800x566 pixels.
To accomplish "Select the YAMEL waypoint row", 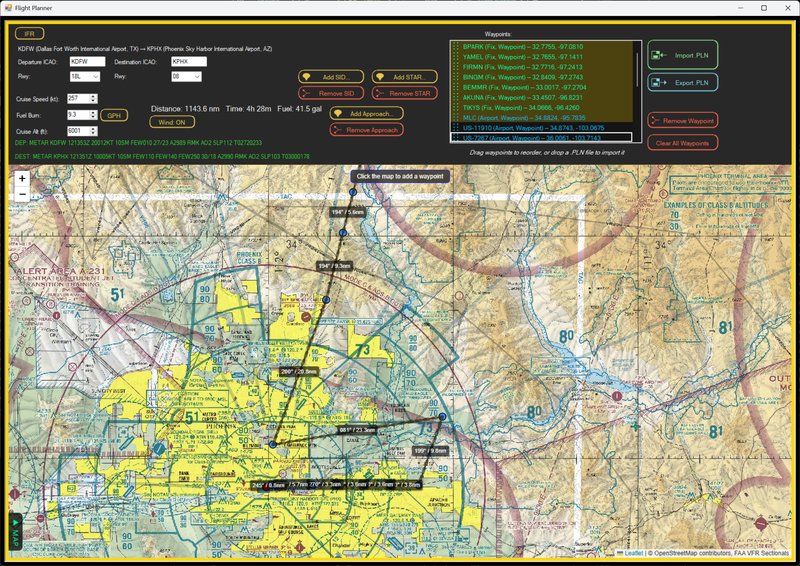I will click(542, 57).
